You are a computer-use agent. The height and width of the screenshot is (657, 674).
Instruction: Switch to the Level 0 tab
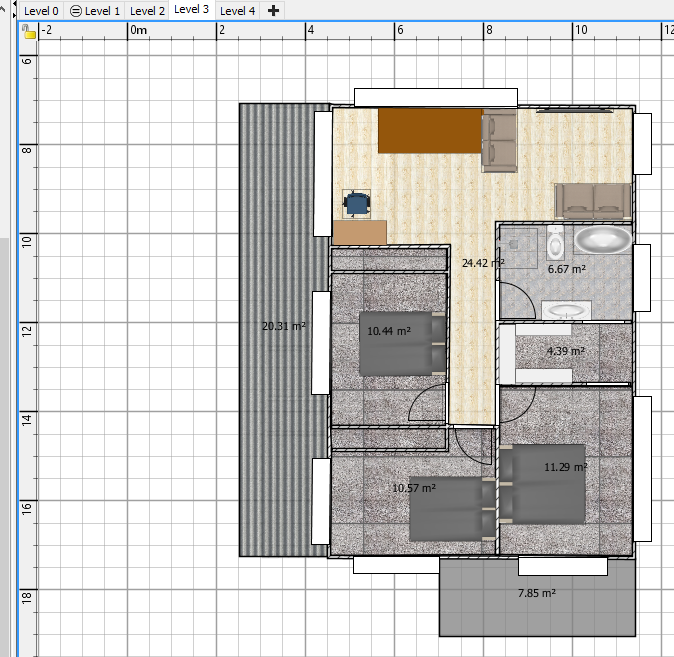point(41,11)
